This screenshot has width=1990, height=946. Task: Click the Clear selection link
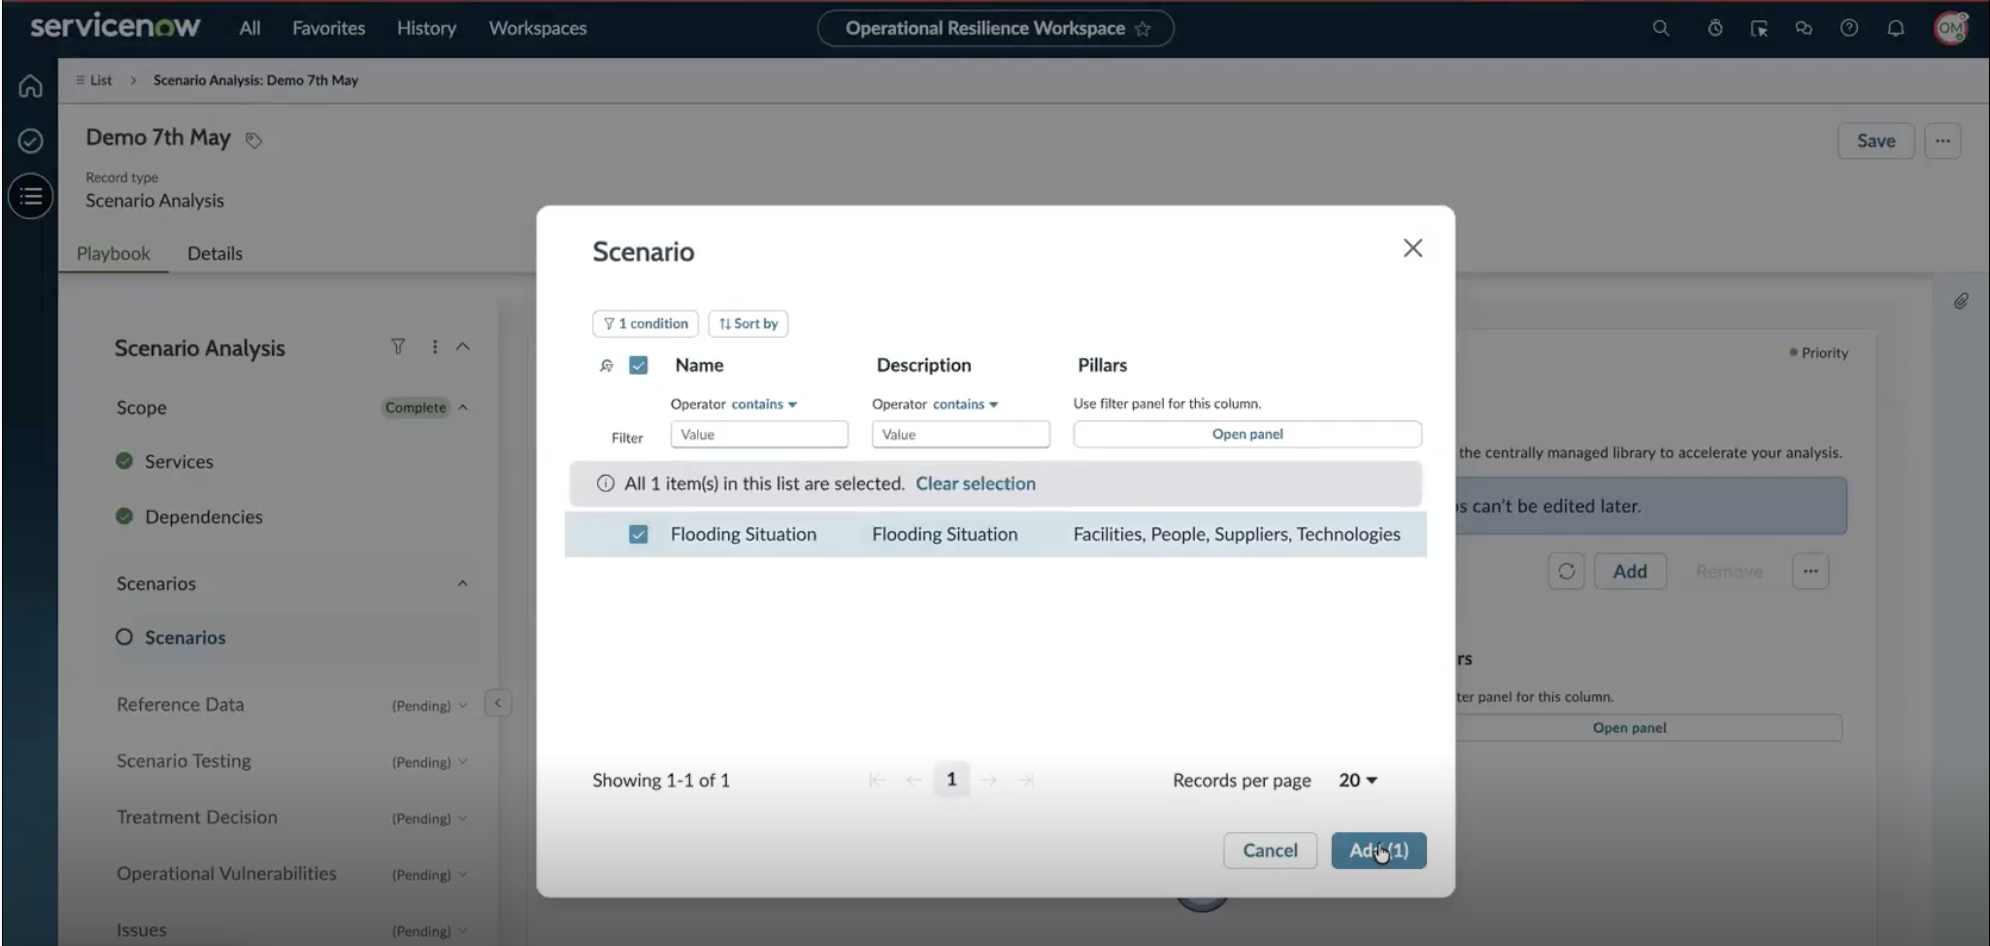click(x=975, y=483)
